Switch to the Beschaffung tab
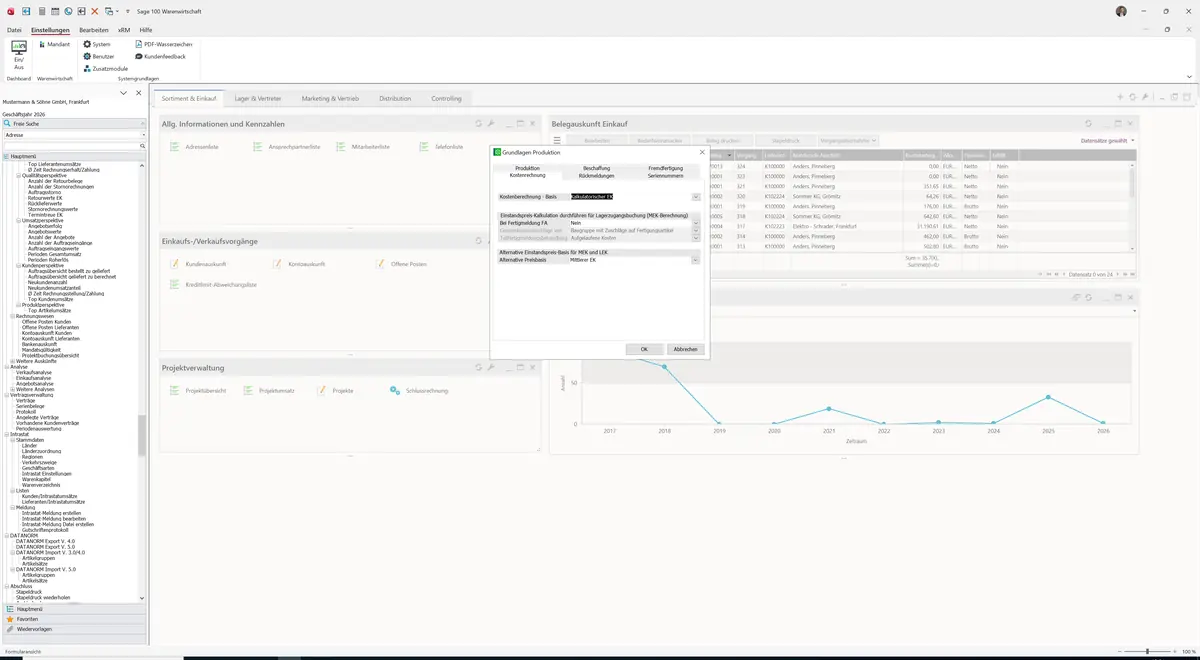The image size is (1200, 660). 597,168
